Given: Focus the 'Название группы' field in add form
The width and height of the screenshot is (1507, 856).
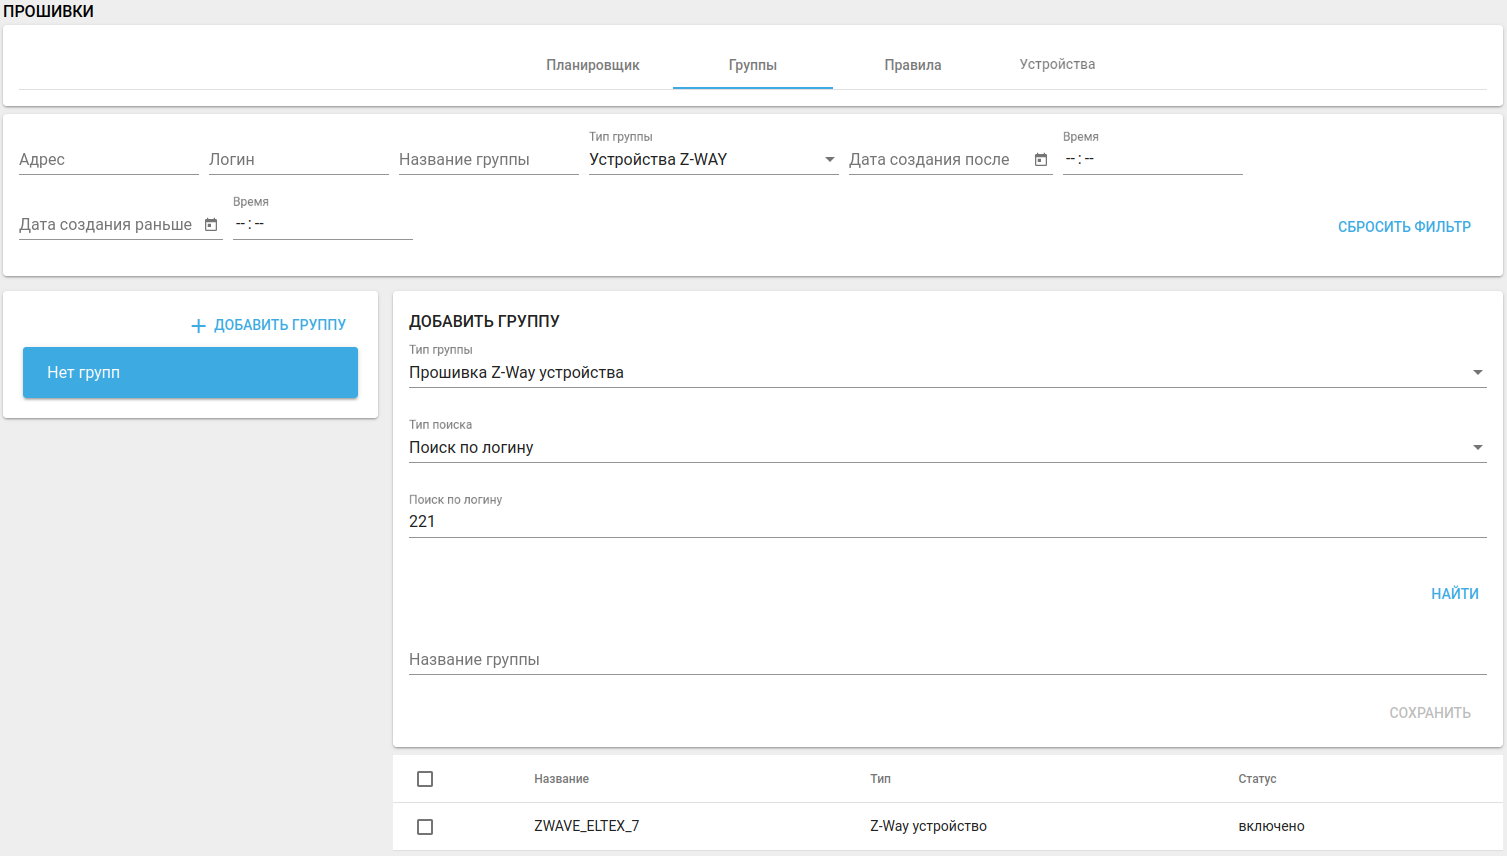Looking at the screenshot, I should click(946, 660).
